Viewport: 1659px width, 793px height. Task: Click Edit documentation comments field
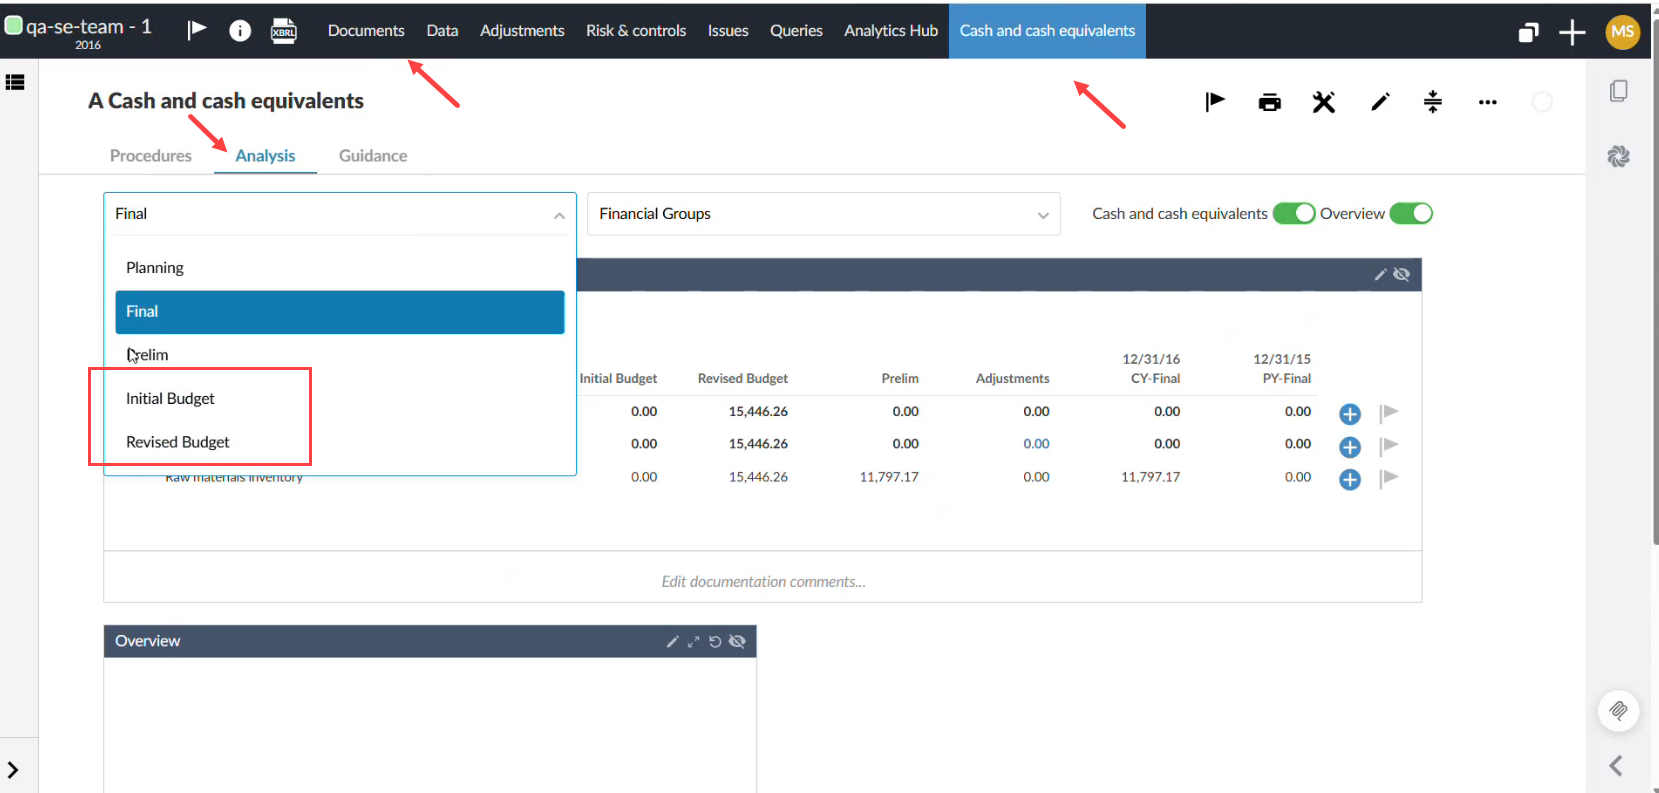pos(763,581)
